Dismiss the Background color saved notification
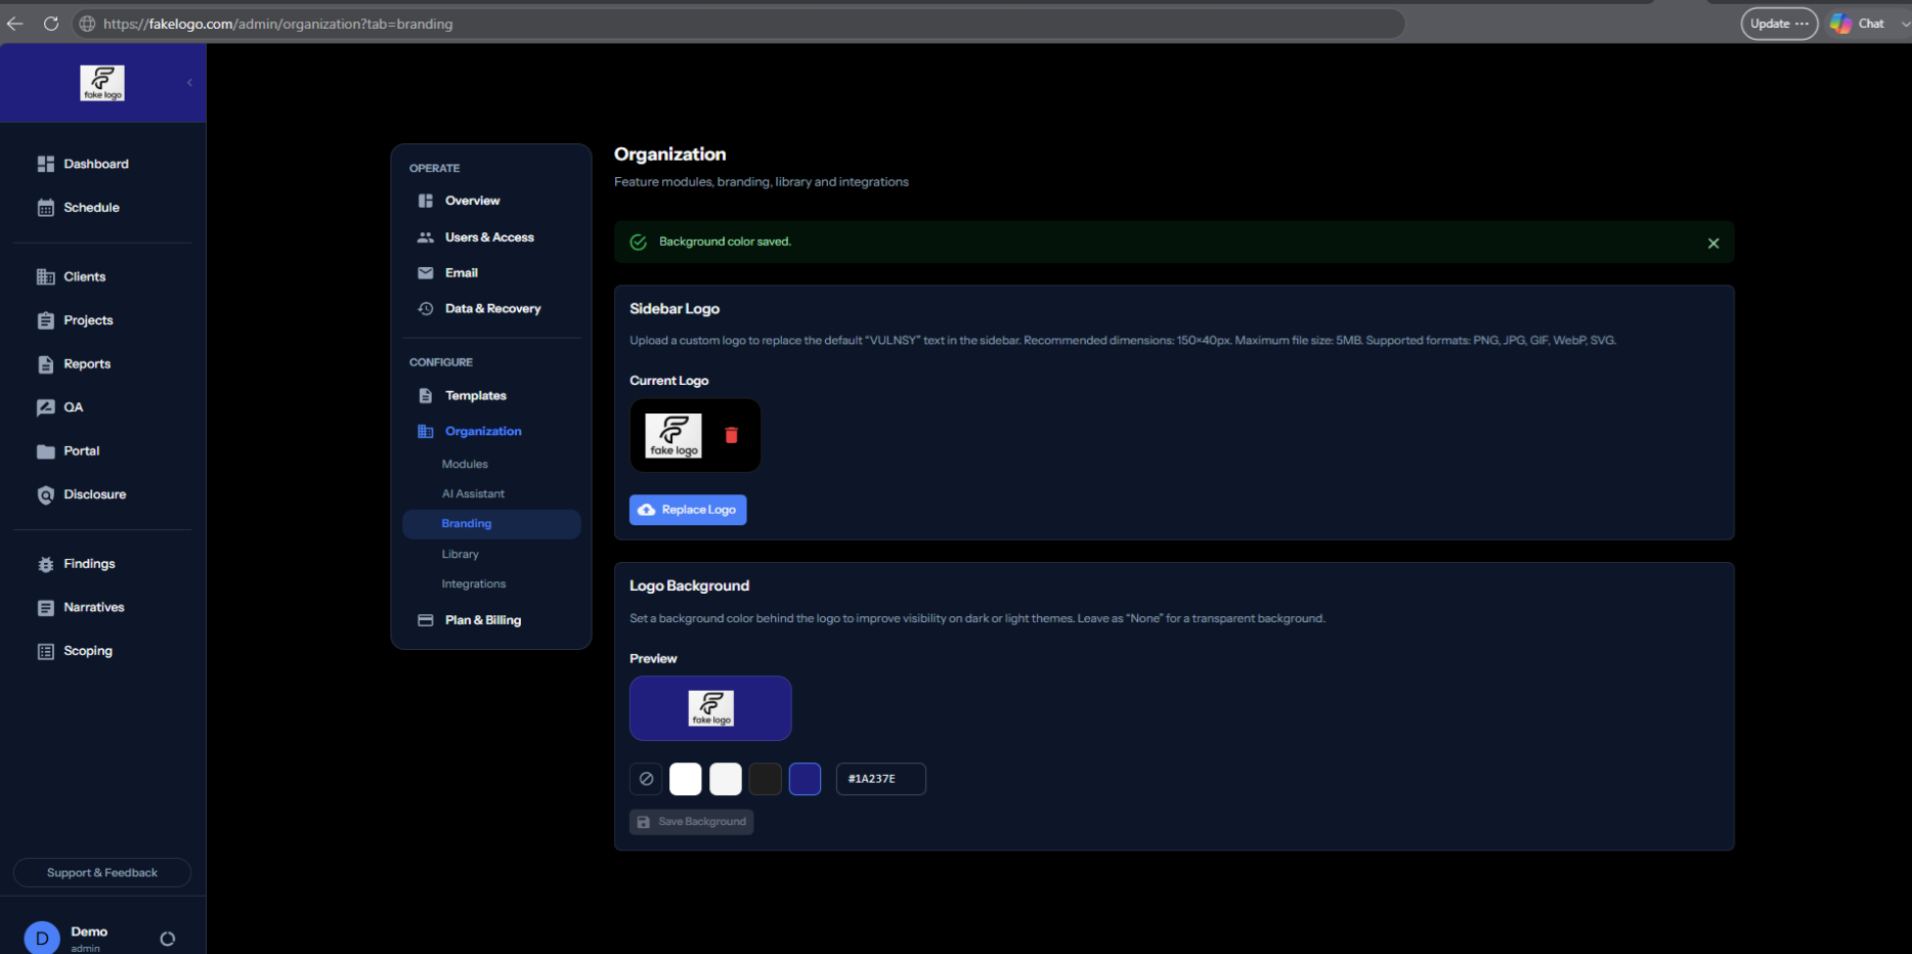This screenshot has height=954, width=1912. coord(1713,243)
